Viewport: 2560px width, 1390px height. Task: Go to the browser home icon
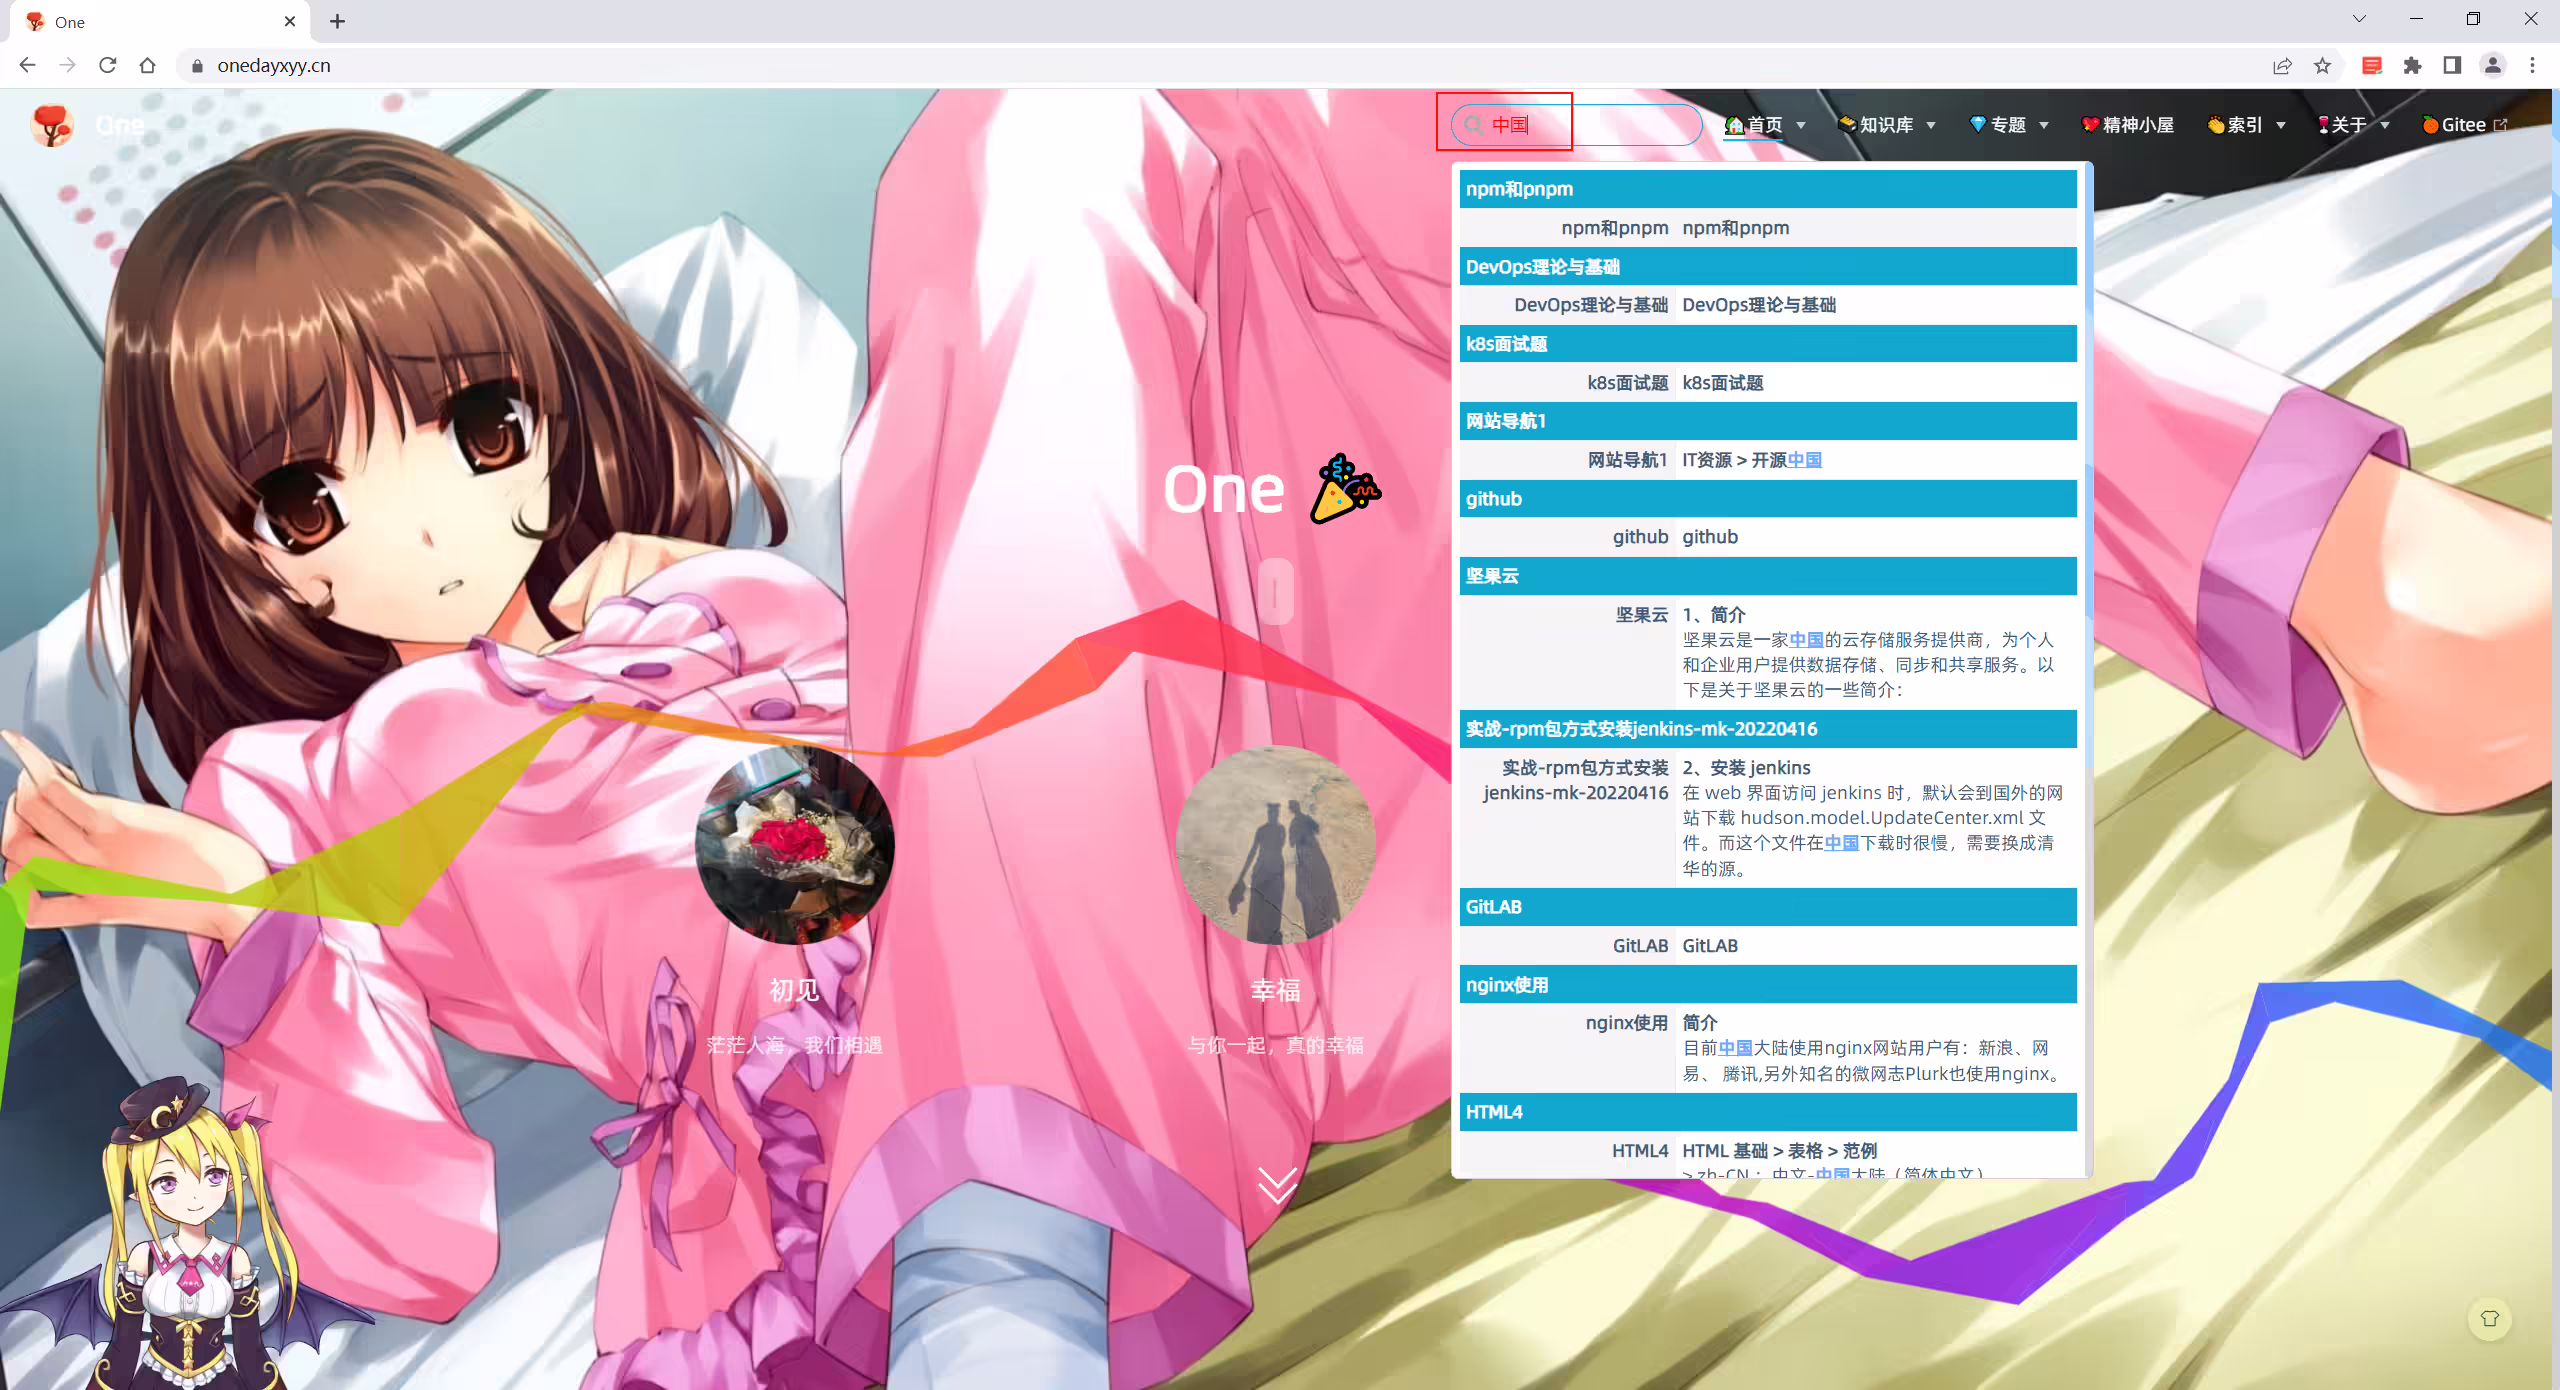pyautogui.click(x=148, y=65)
